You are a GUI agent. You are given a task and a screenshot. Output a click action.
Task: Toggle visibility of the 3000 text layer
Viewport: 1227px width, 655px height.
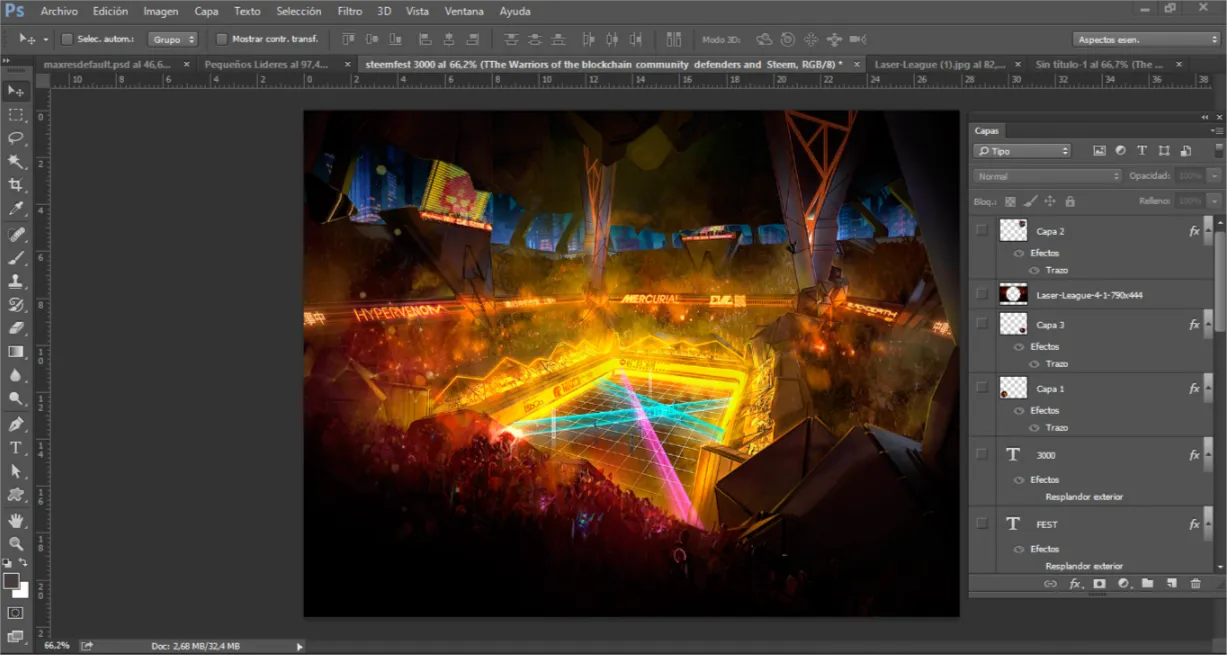[982, 454]
